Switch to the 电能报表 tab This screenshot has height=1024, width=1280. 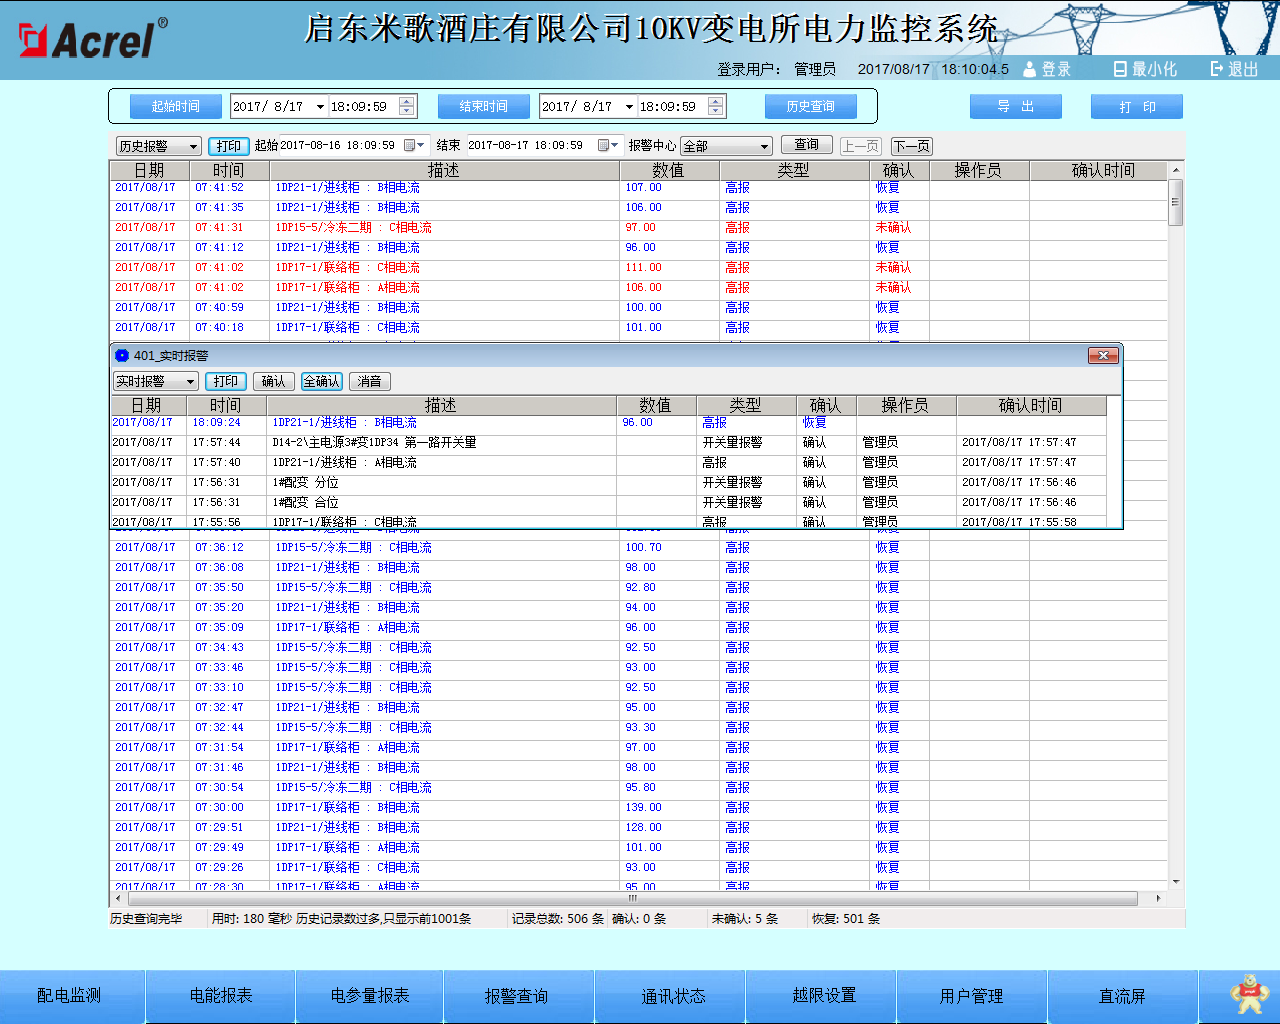(221, 996)
